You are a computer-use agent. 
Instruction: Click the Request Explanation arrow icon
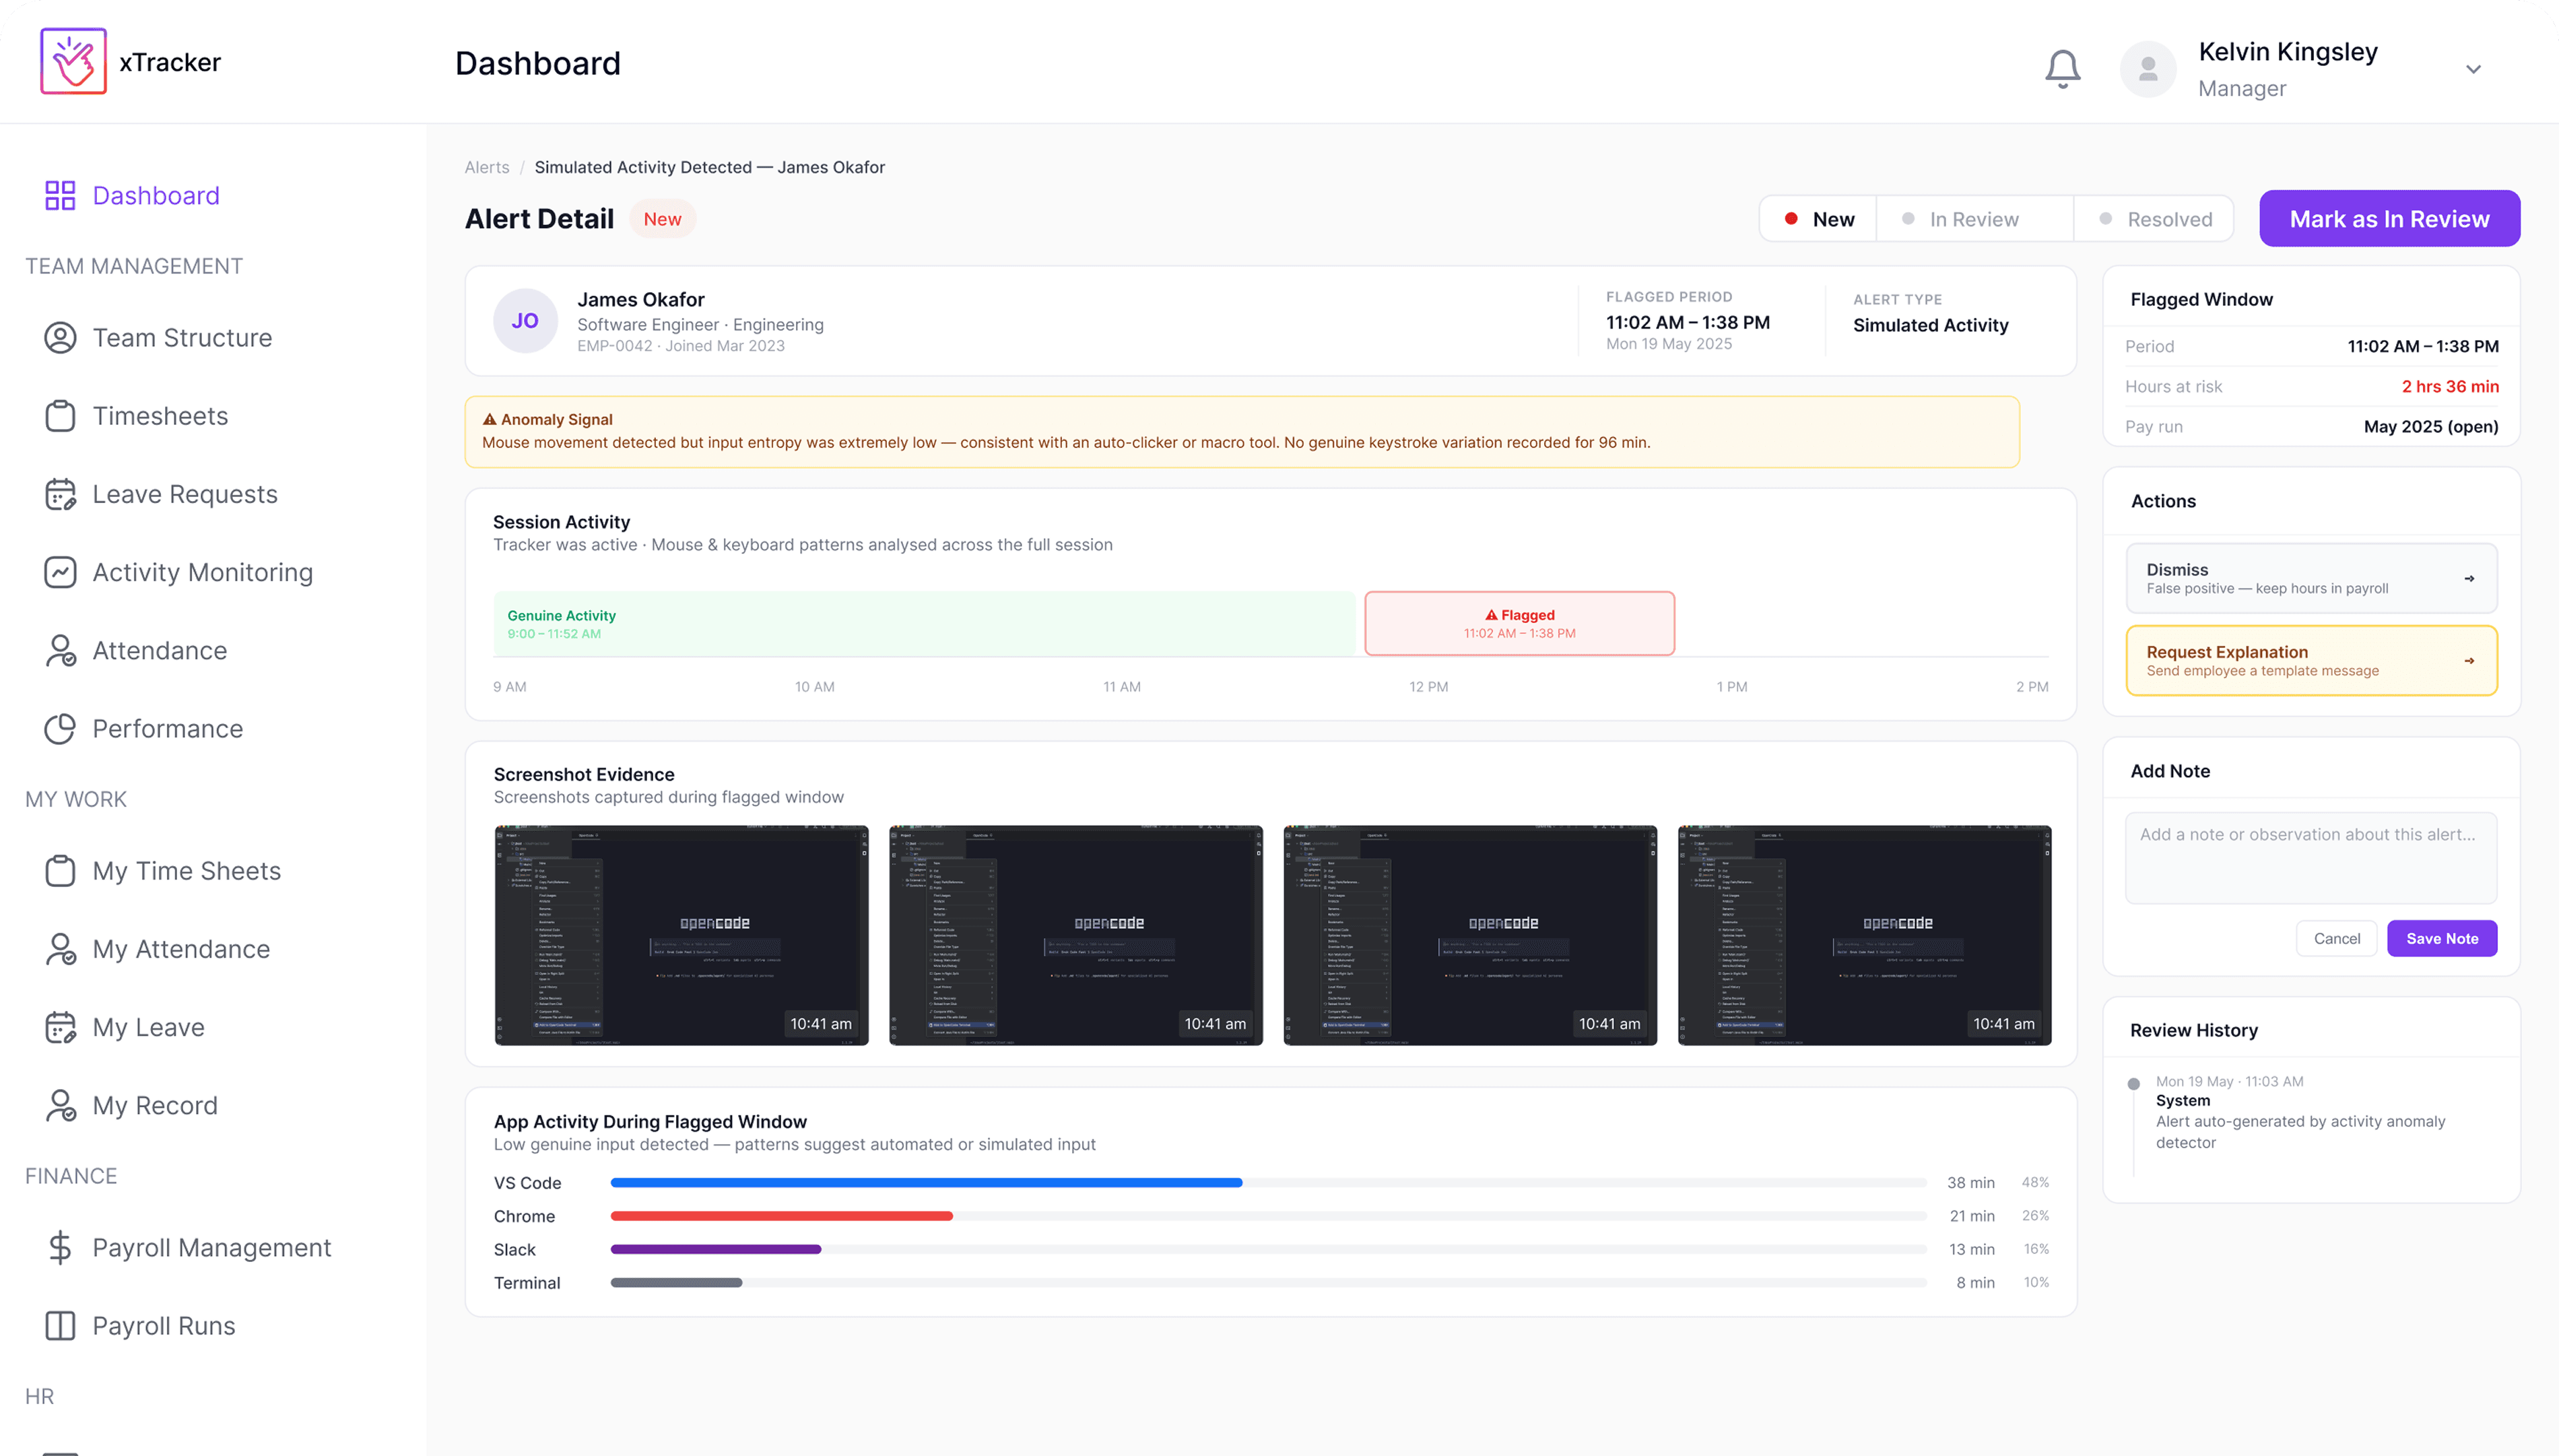2469,660
